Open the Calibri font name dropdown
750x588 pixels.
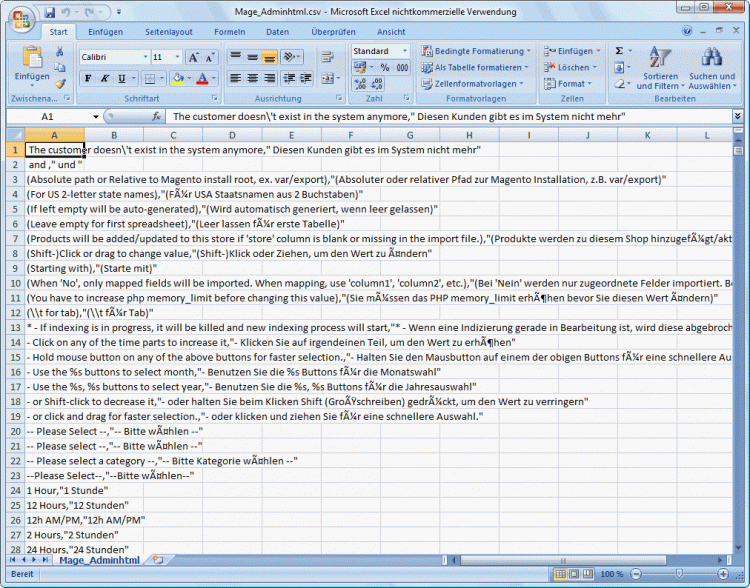(144, 57)
